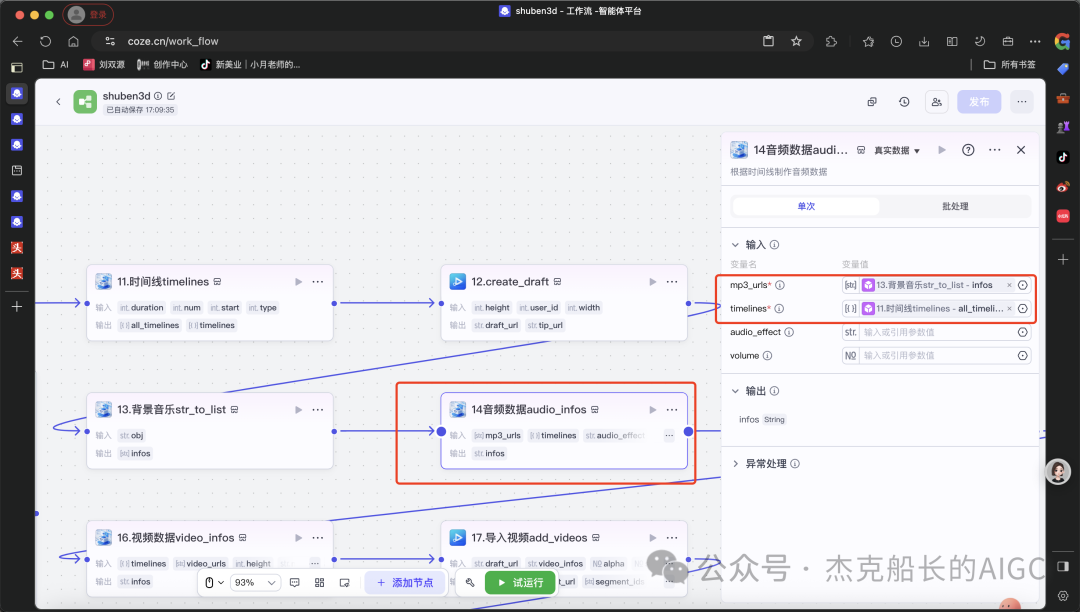Switch to the 单次 tab
This screenshot has width=1080, height=612.
coord(806,207)
